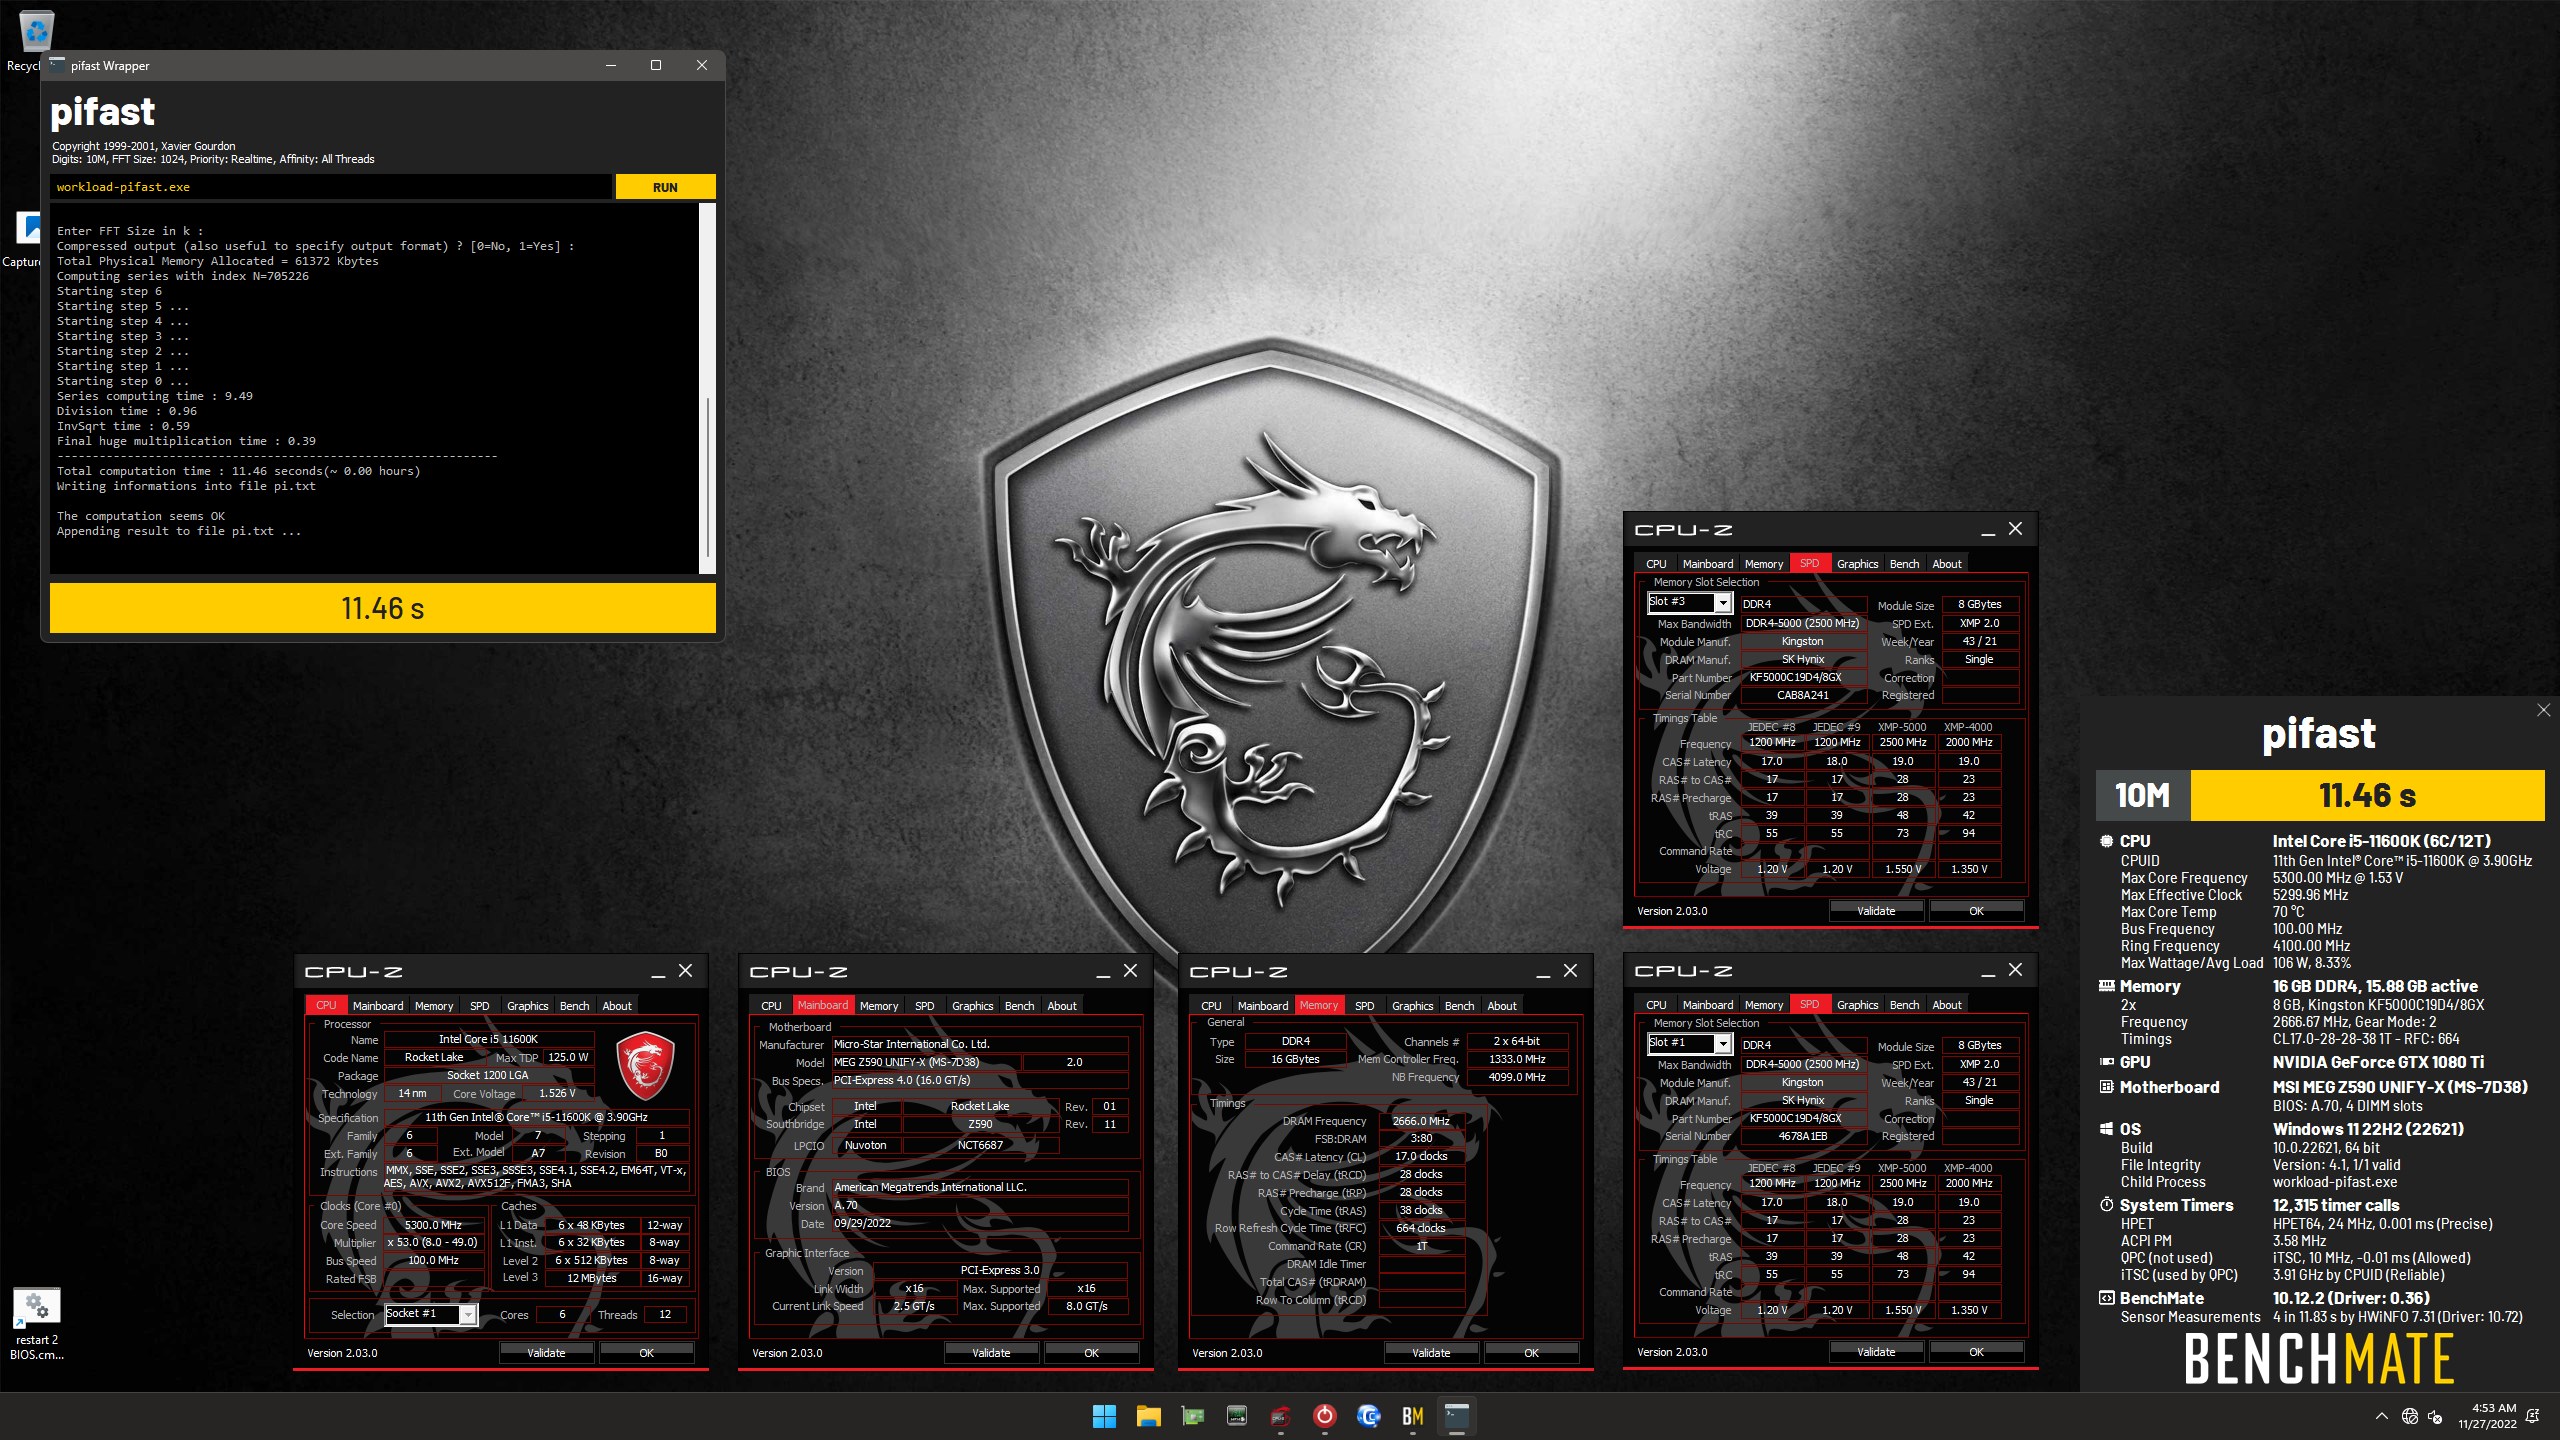2560x1440 pixels.
Task: Open About tab in CPU-Z Slot #1 window
Action: 1946,1005
